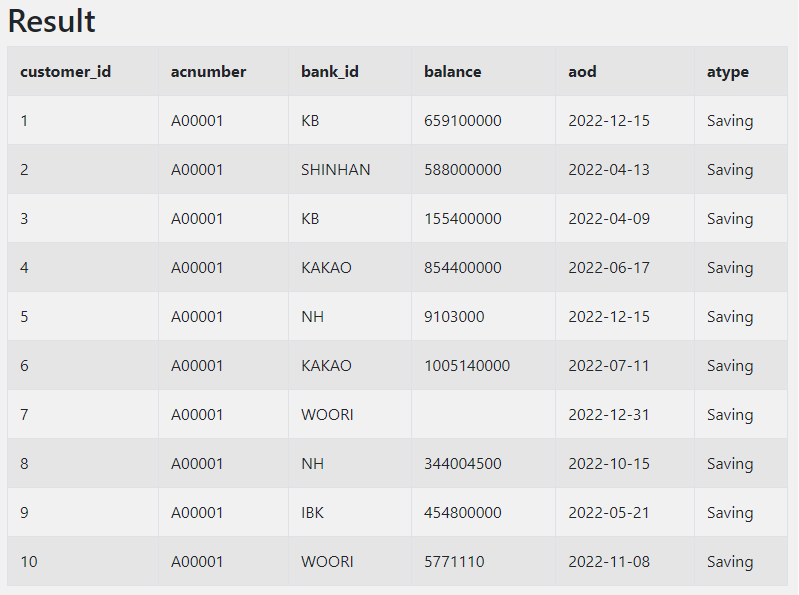Click NH in the customer 5 row
The image size is (799, 595).
(x=312, y=316)
